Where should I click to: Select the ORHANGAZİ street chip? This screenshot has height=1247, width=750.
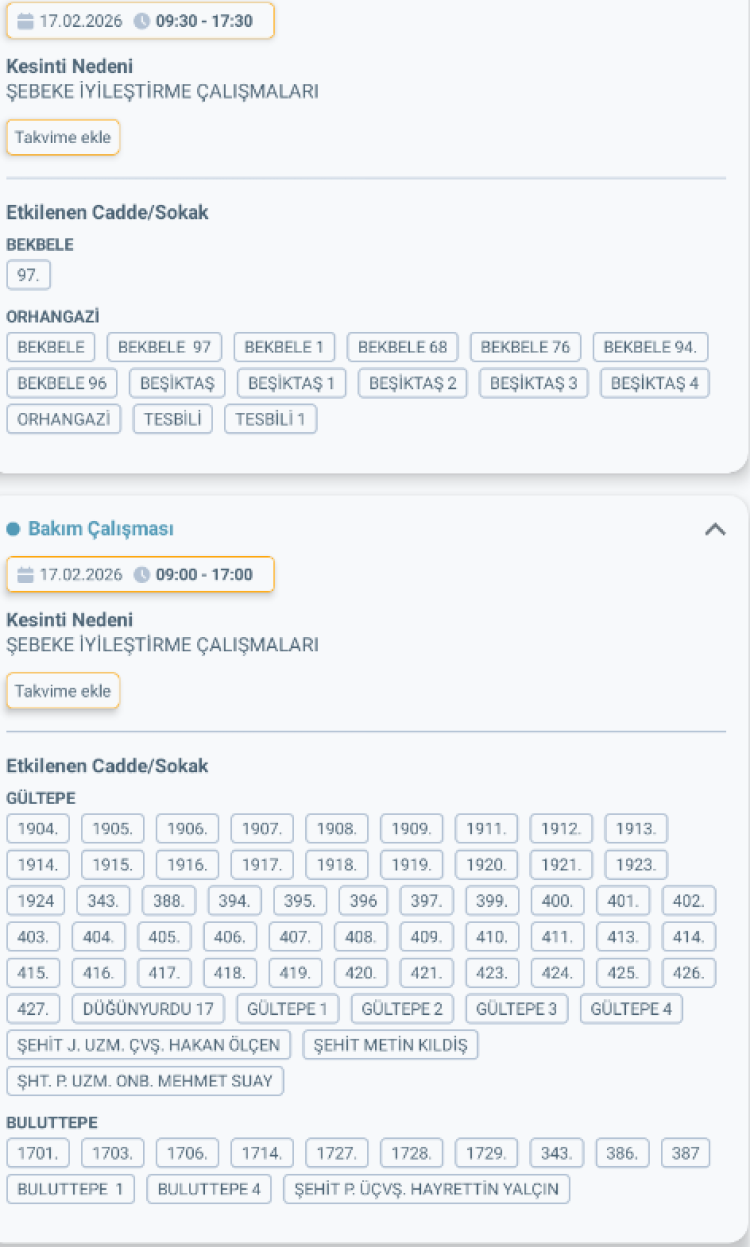tap(63, 419)
